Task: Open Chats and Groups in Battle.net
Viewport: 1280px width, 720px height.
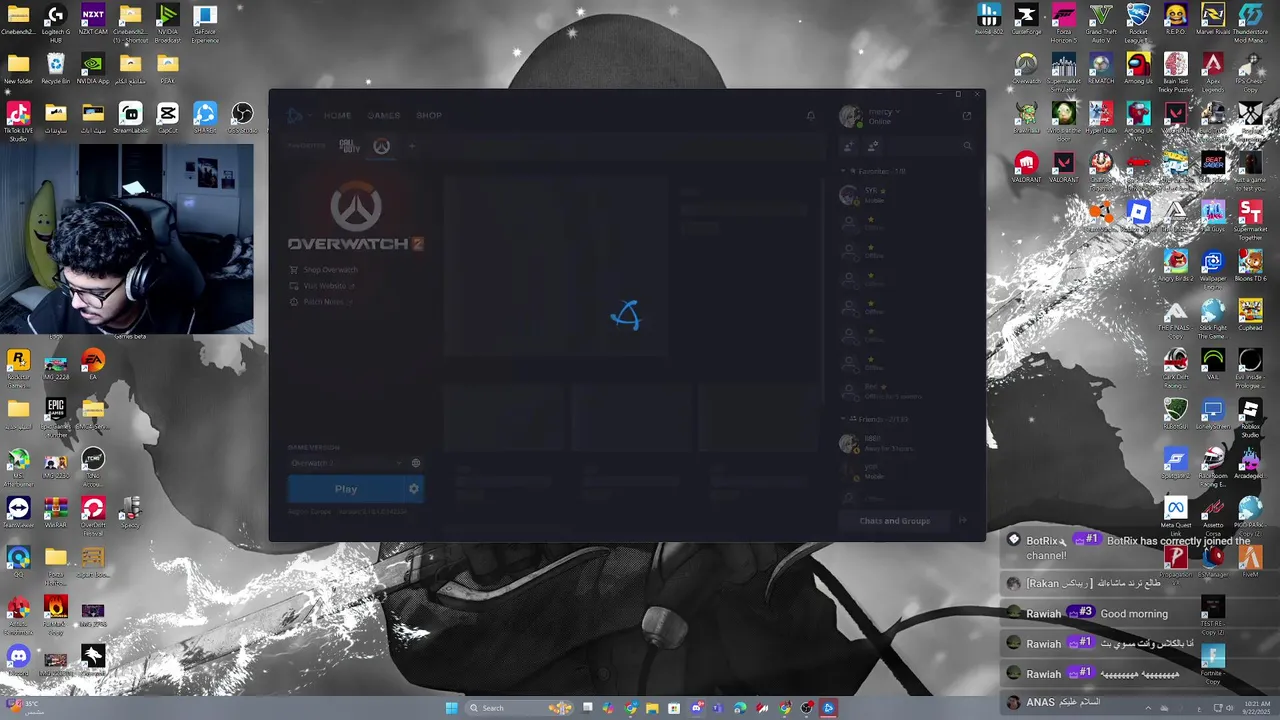Action: [x=895, y=521]
